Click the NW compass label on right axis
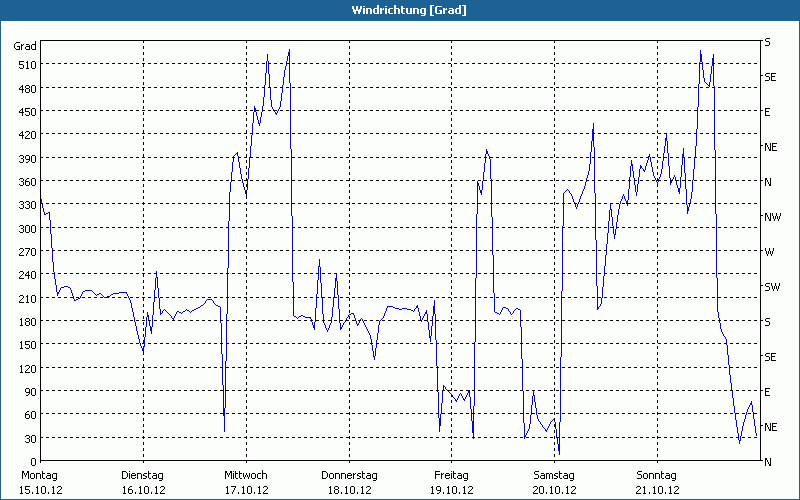The height and width of the screenshot is (500, 800). point(771,217)
